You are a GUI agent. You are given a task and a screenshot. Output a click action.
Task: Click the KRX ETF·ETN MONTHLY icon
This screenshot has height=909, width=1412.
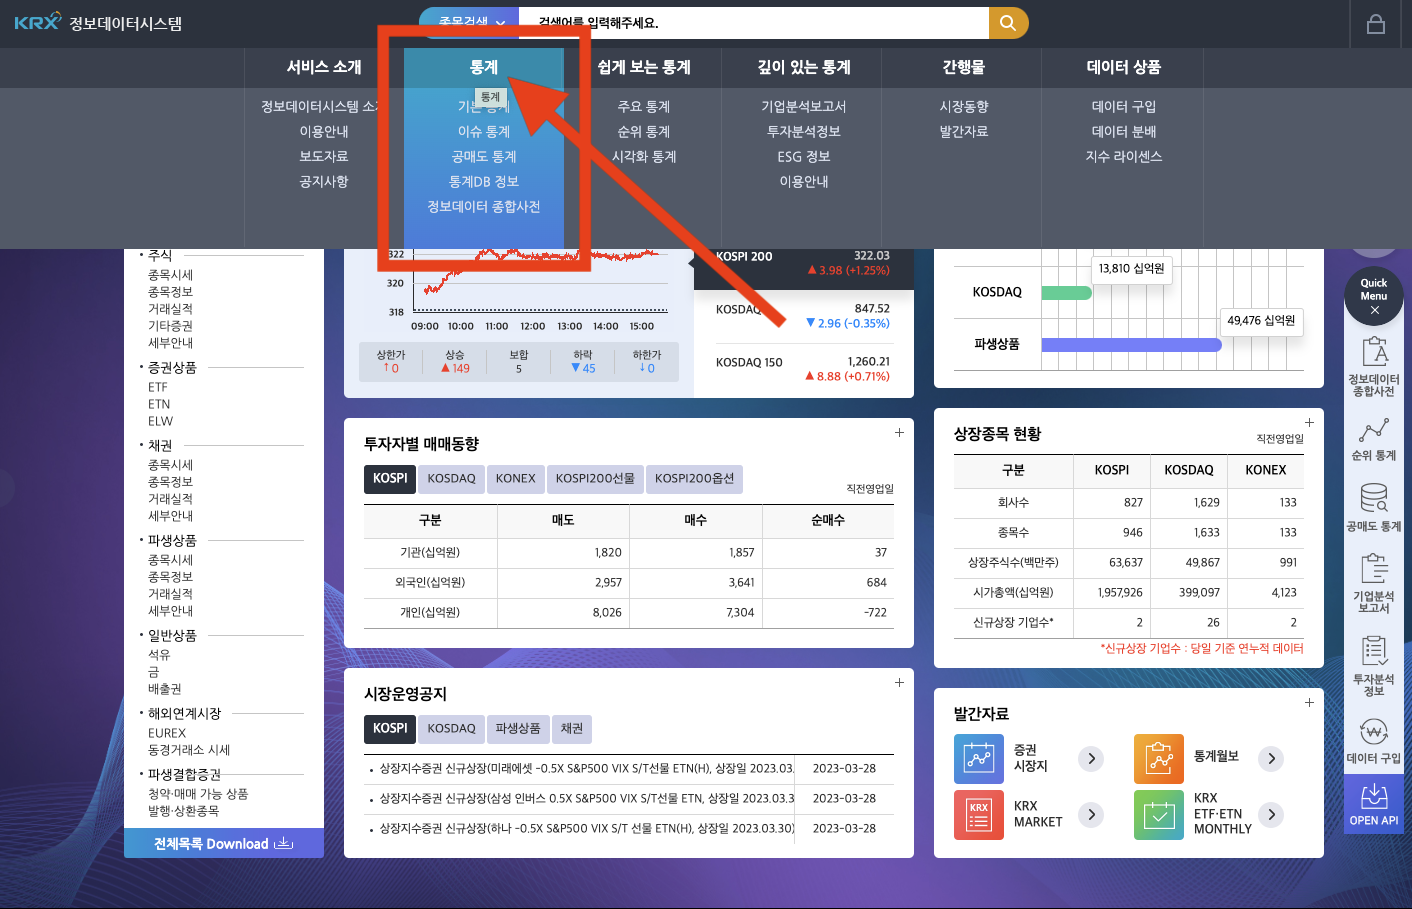[x=1159, y=815]
